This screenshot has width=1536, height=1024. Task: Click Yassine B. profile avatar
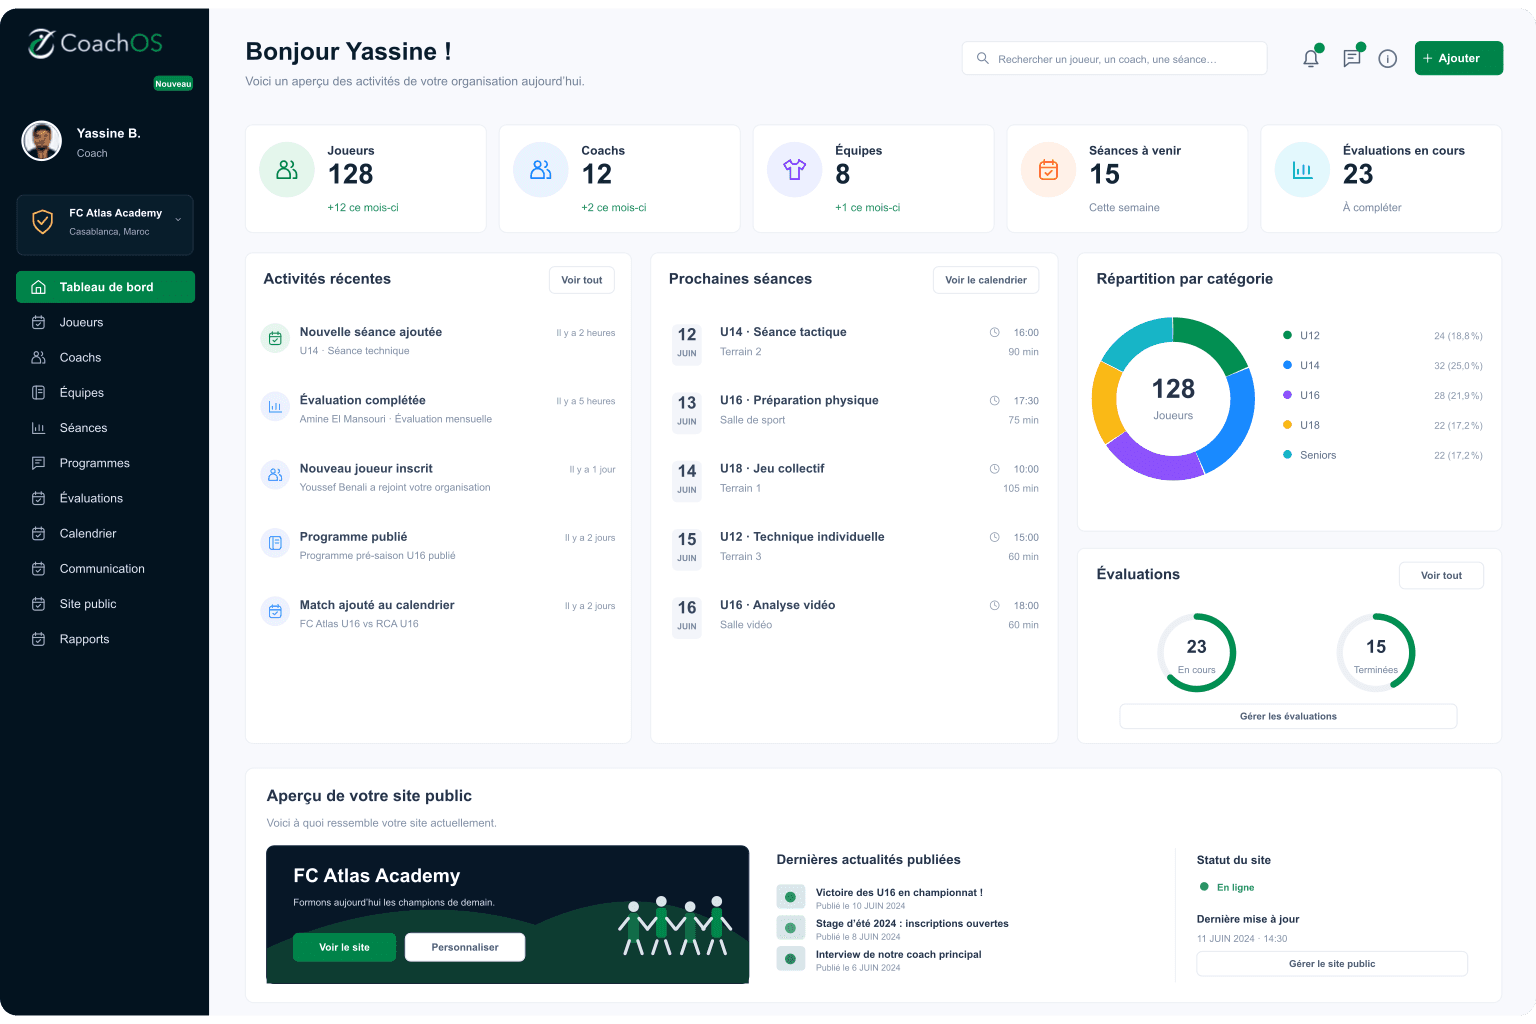point(42,141)
